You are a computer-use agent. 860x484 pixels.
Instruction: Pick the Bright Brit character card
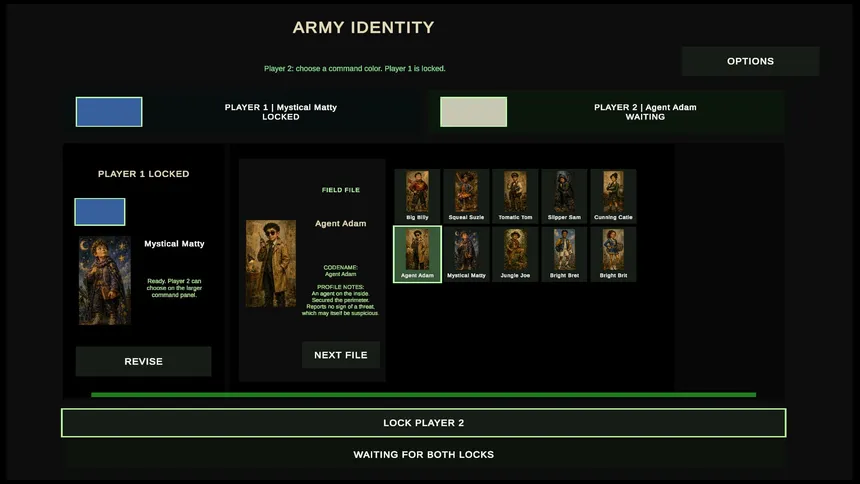point(613,254)
